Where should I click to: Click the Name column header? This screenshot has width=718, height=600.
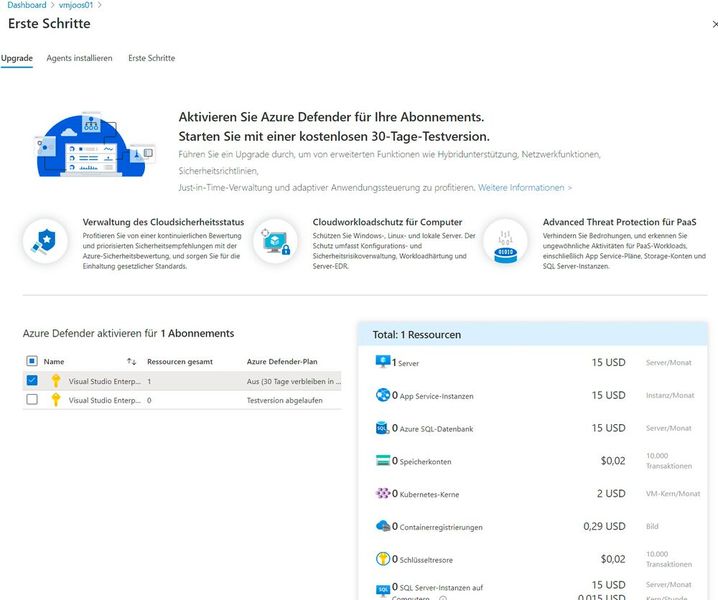click(54, 361)
